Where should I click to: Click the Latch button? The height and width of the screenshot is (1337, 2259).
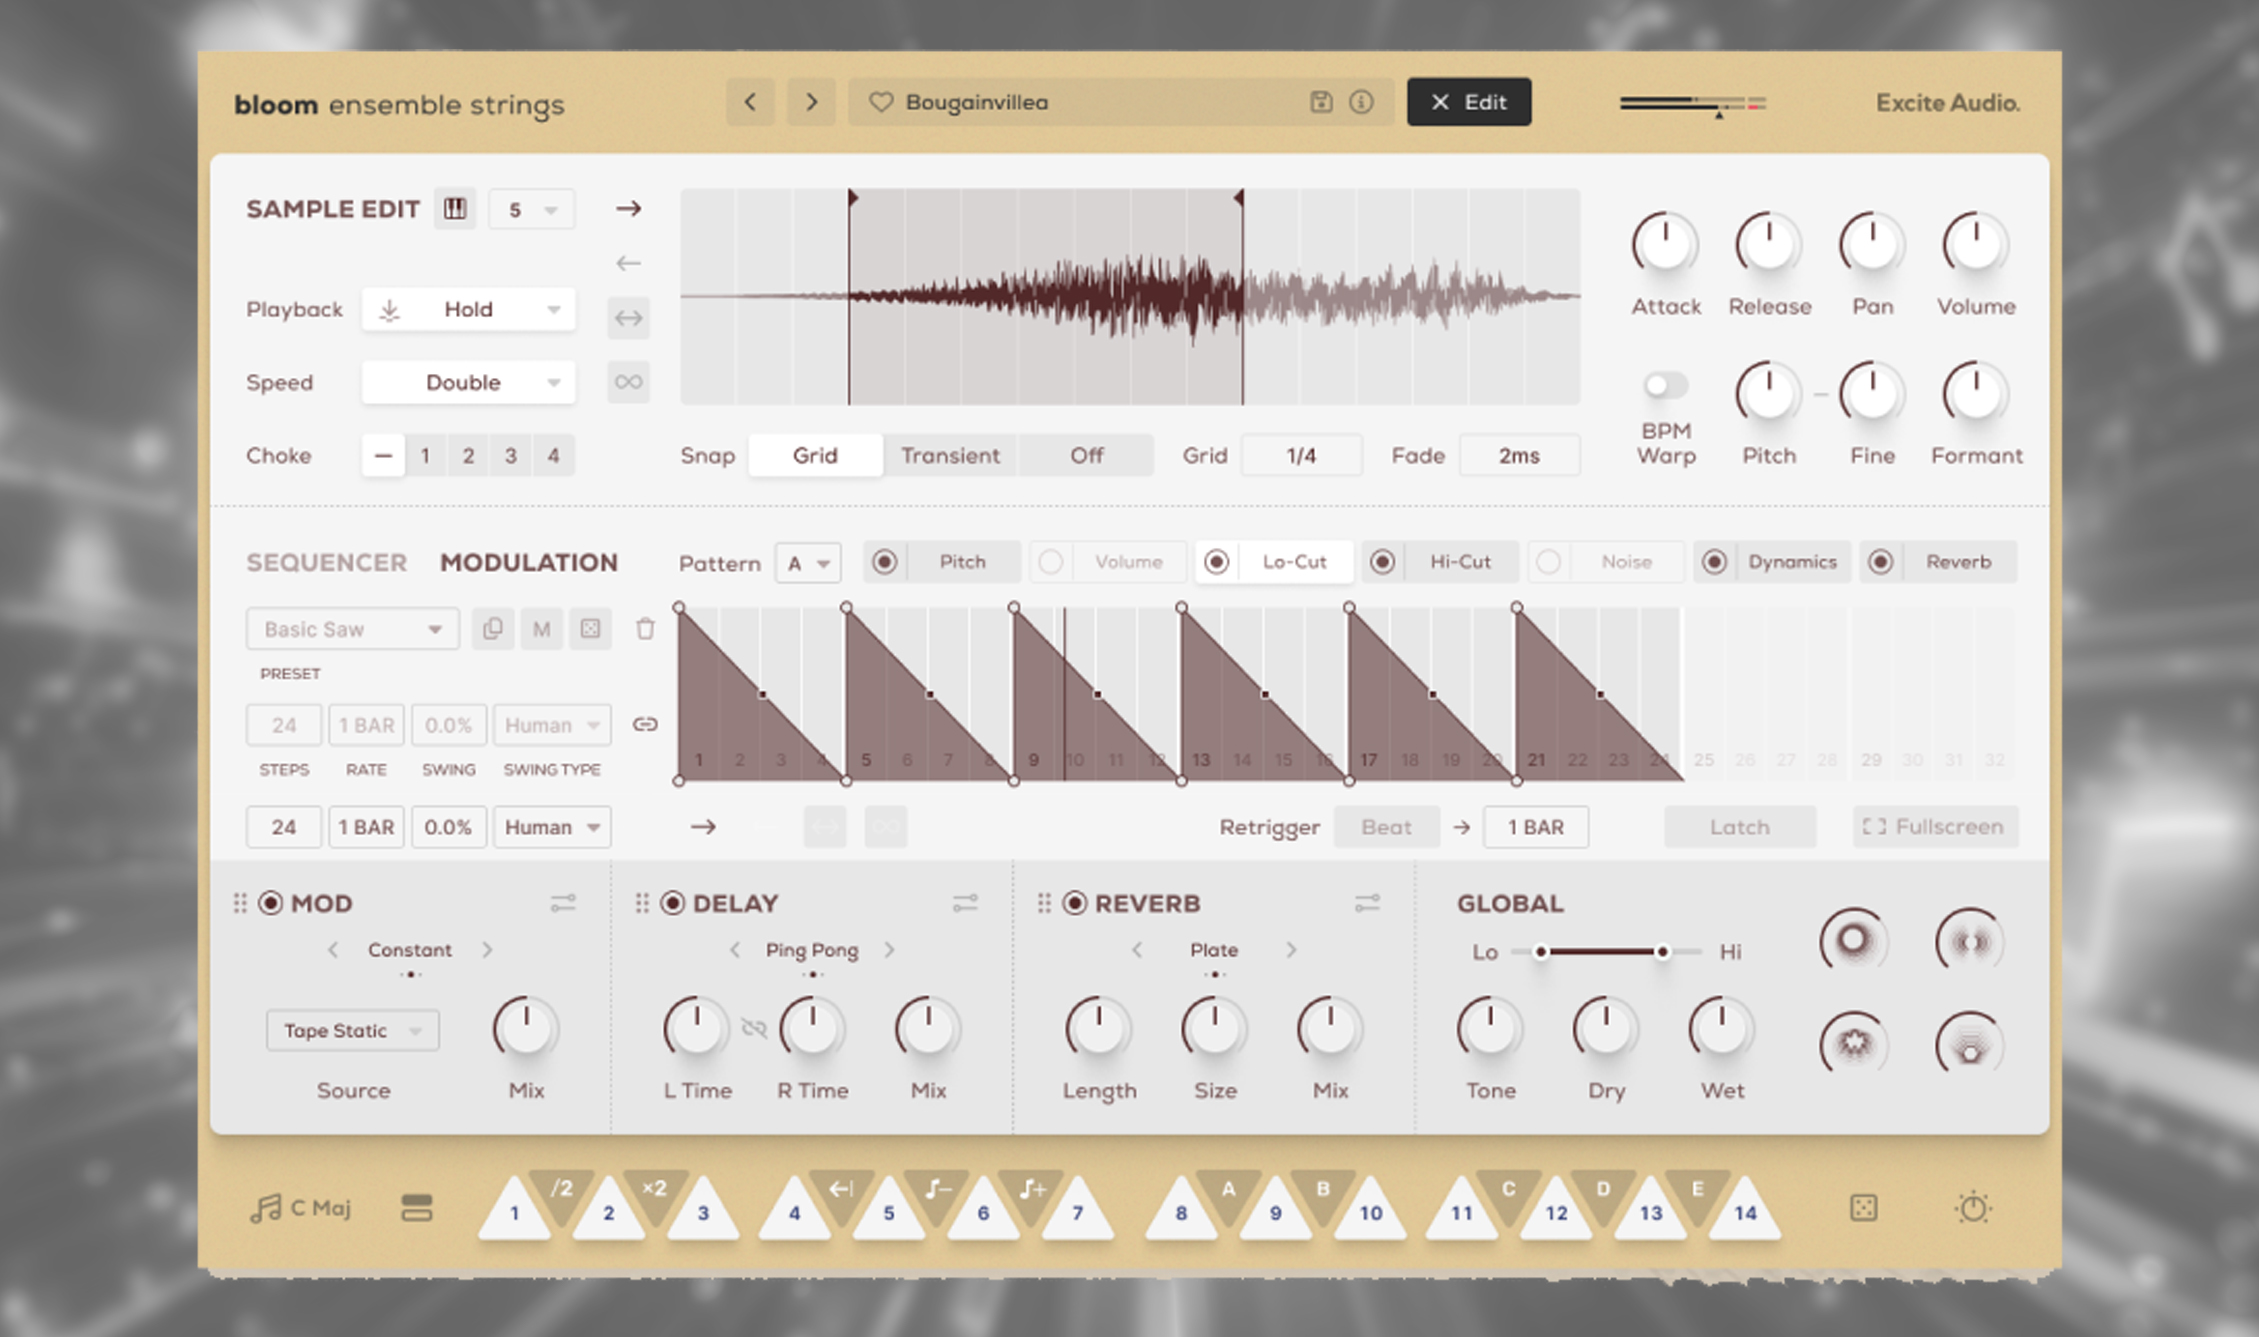click(1740, 827)
